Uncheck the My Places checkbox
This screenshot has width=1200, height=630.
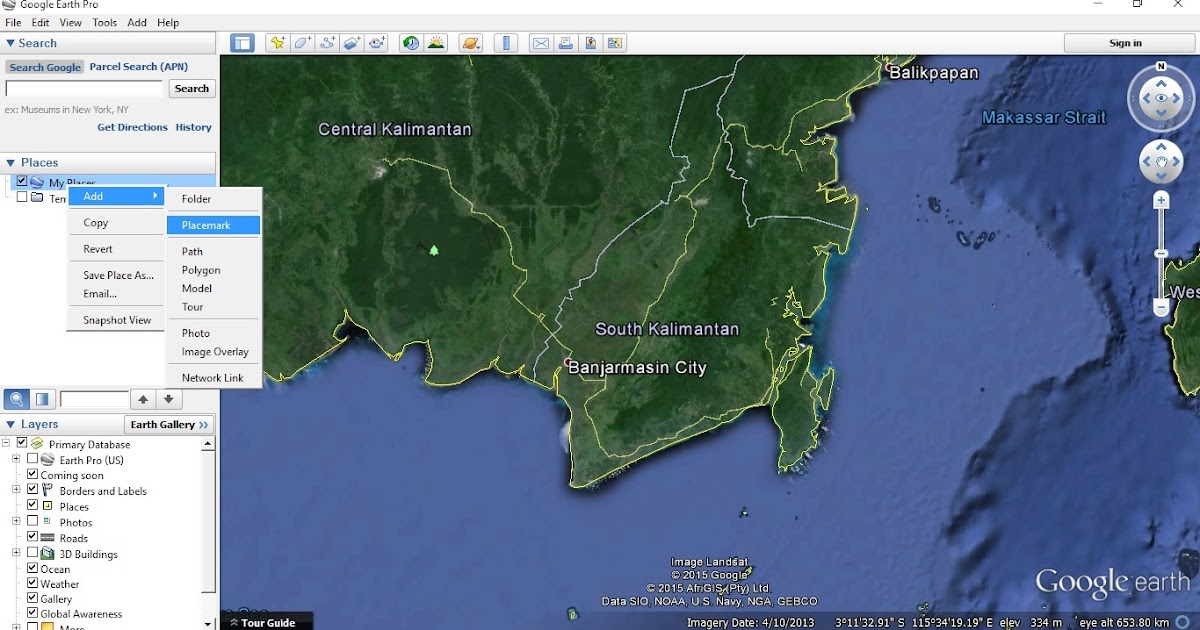[x=22, y=182]
